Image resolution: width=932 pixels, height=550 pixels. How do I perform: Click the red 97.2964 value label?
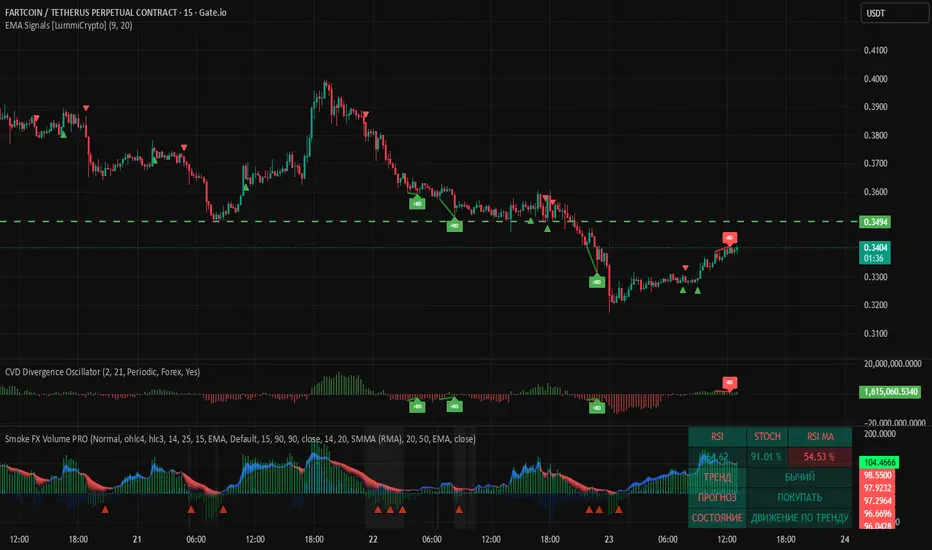click(x=877, y=501)
